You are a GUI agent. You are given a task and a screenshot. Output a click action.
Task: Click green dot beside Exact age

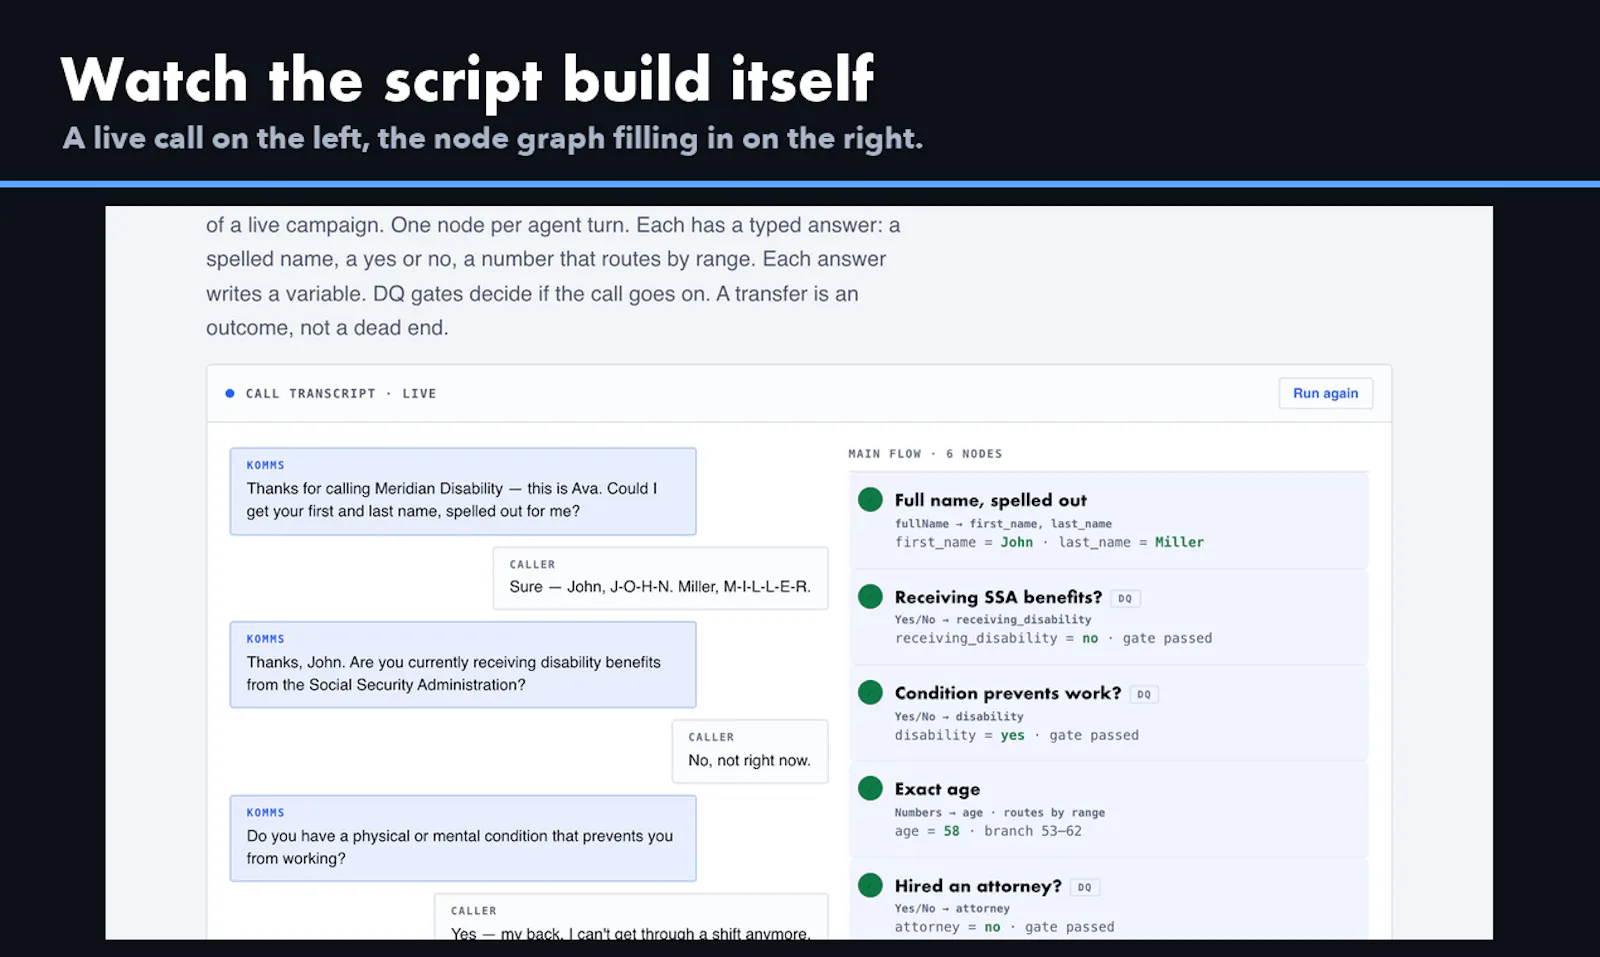point(870,788)
